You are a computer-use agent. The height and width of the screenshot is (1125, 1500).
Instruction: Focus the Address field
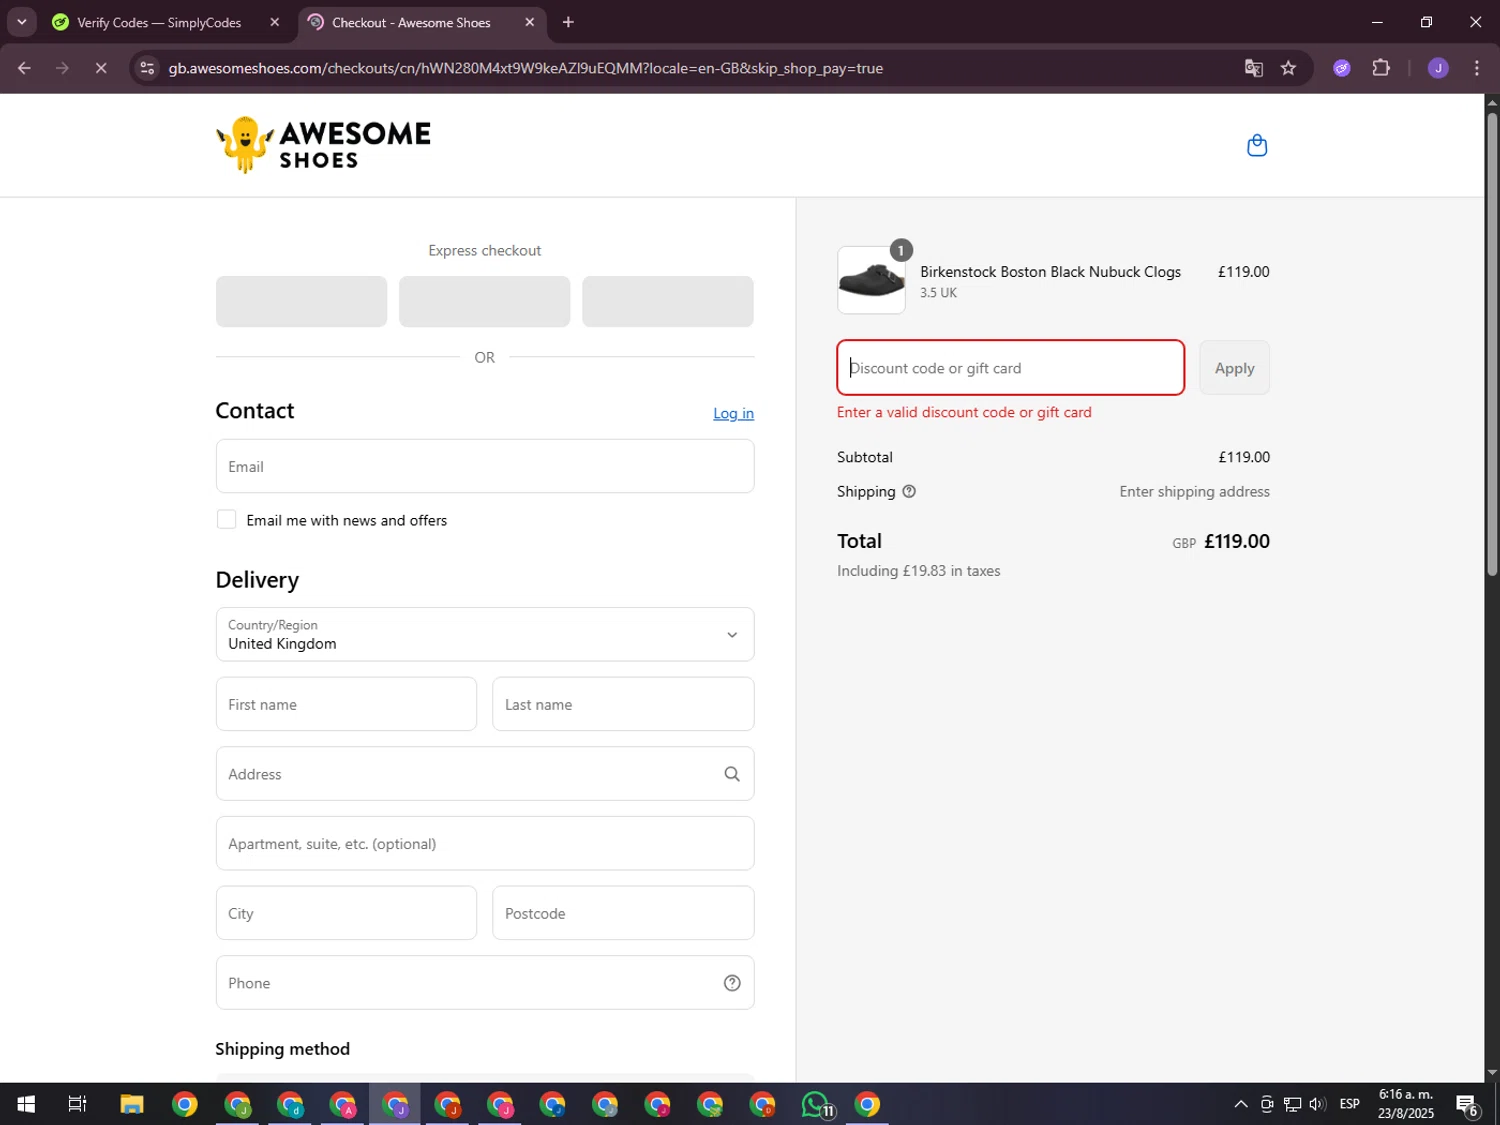pyautogui.click(x=485, y=774)
